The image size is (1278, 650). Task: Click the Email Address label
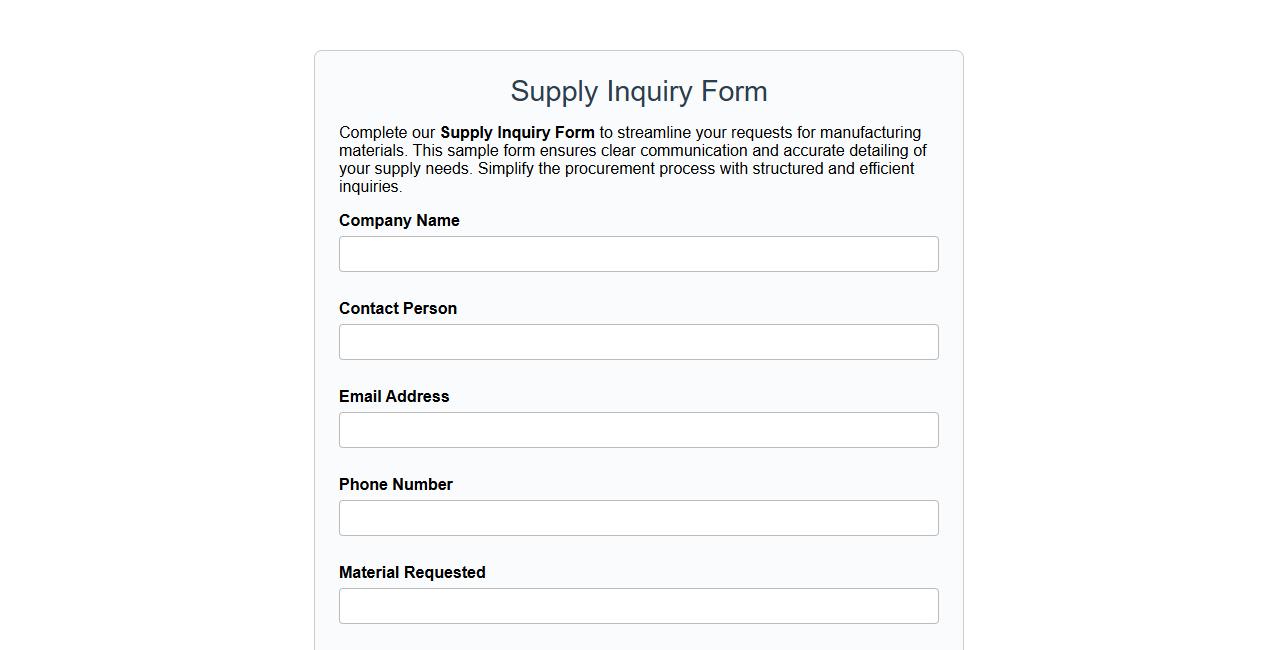point(393,396)
